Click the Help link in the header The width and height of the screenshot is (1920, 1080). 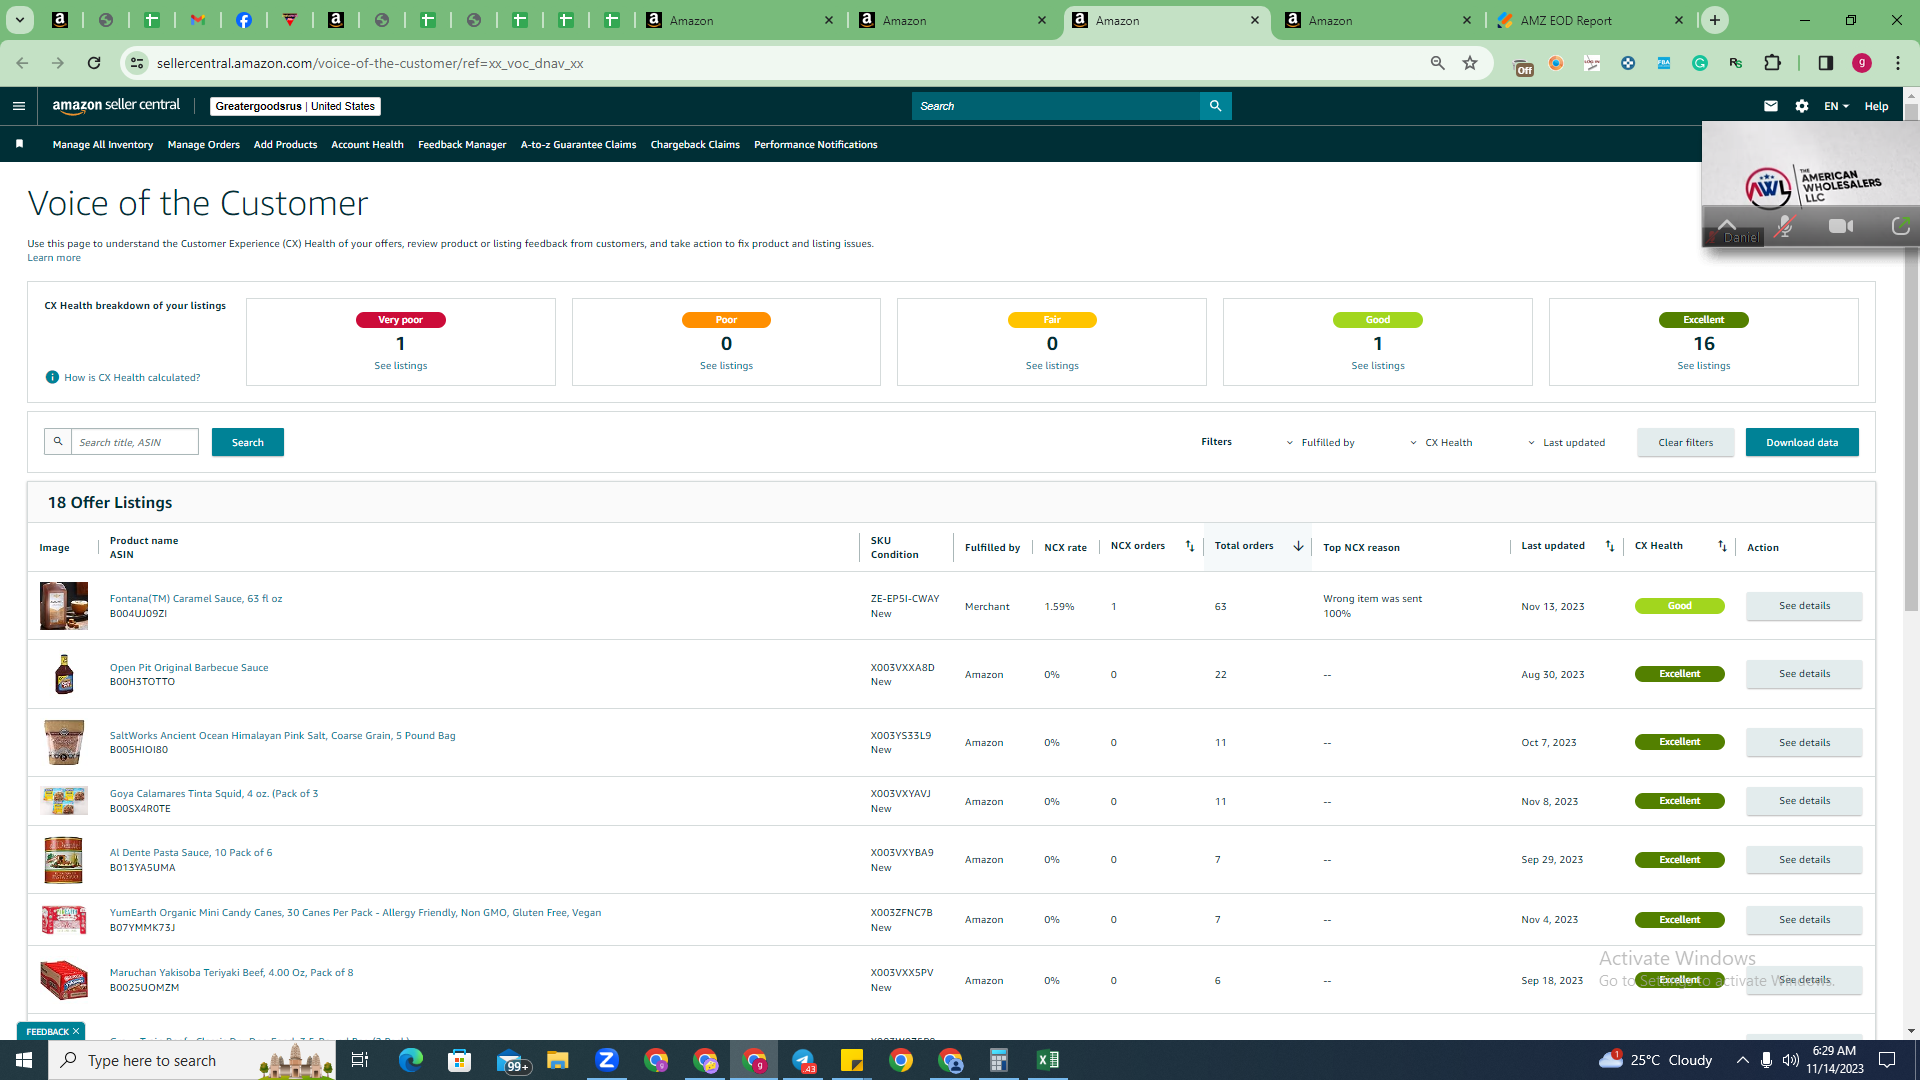pos(1876,106)
